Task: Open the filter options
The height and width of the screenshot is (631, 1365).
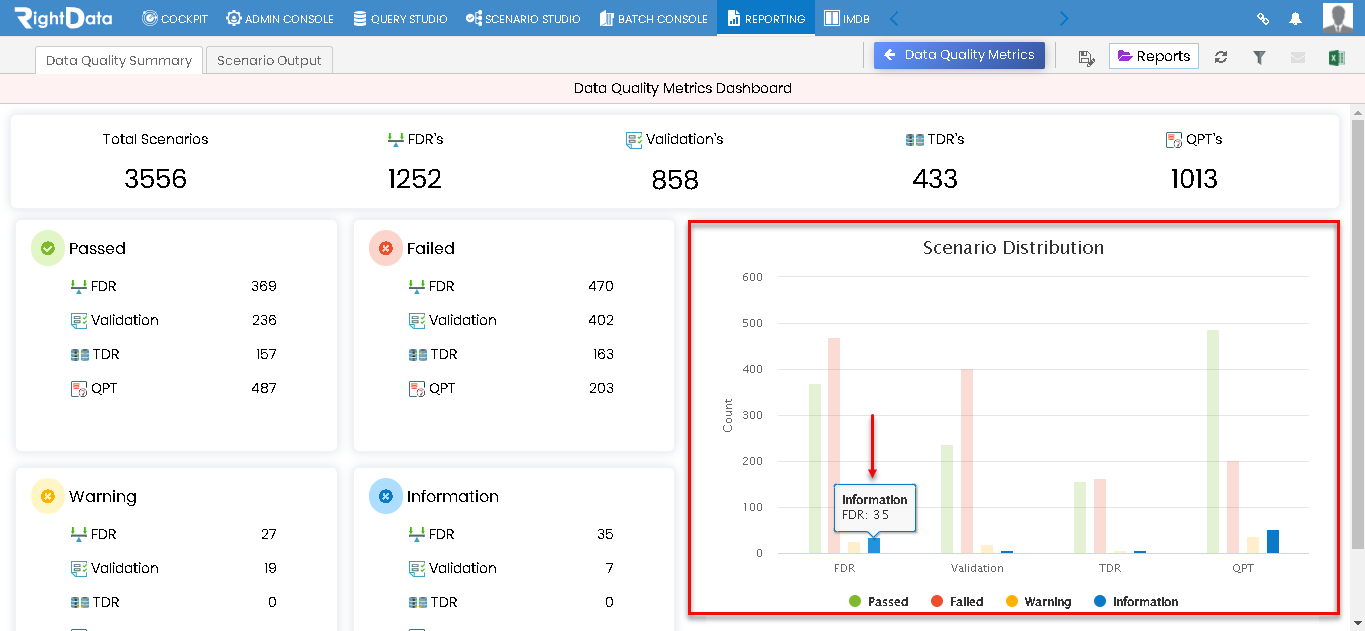Action: [x=1259, y=57]
